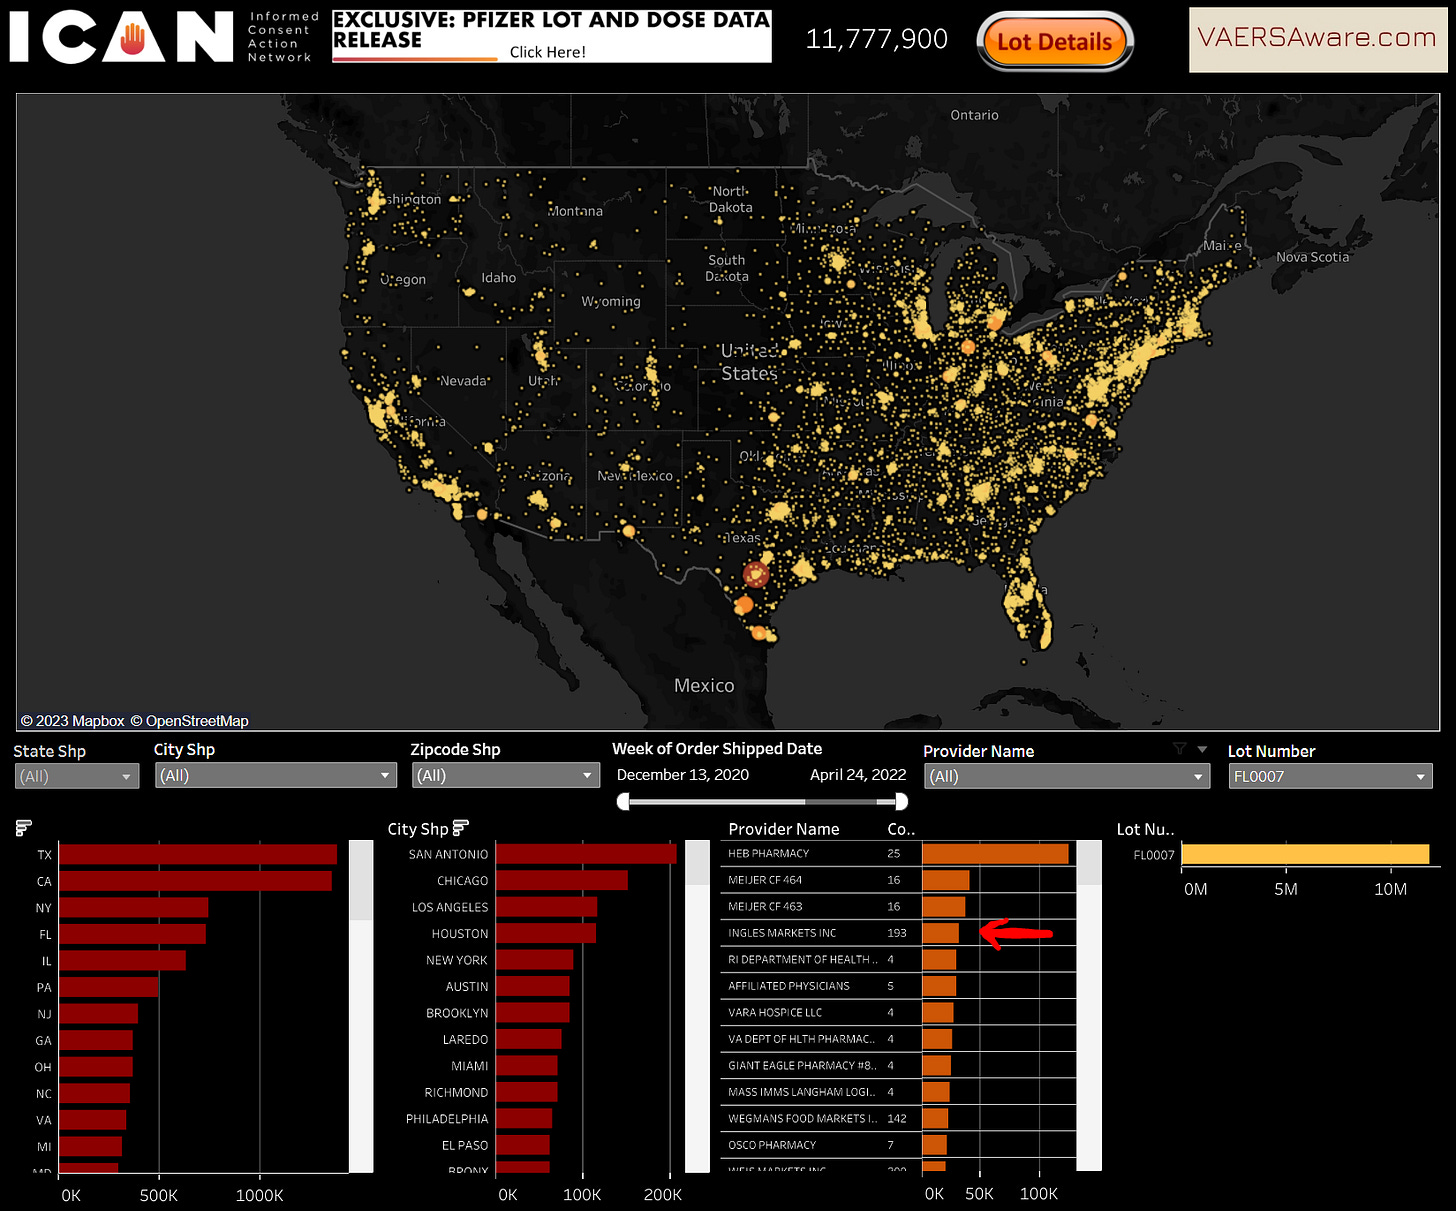Click the NY state label
The height and width of the screenshot is (1211, 1456).
click(43, 908)
